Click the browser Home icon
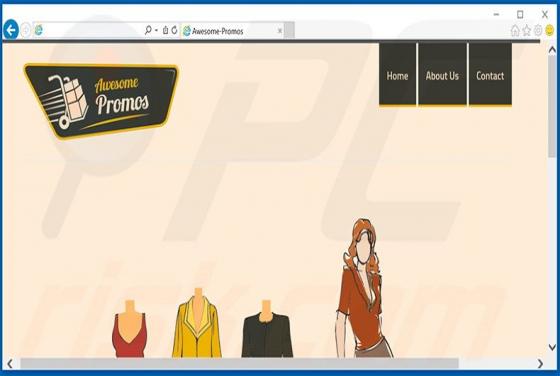 click(515, 31)
